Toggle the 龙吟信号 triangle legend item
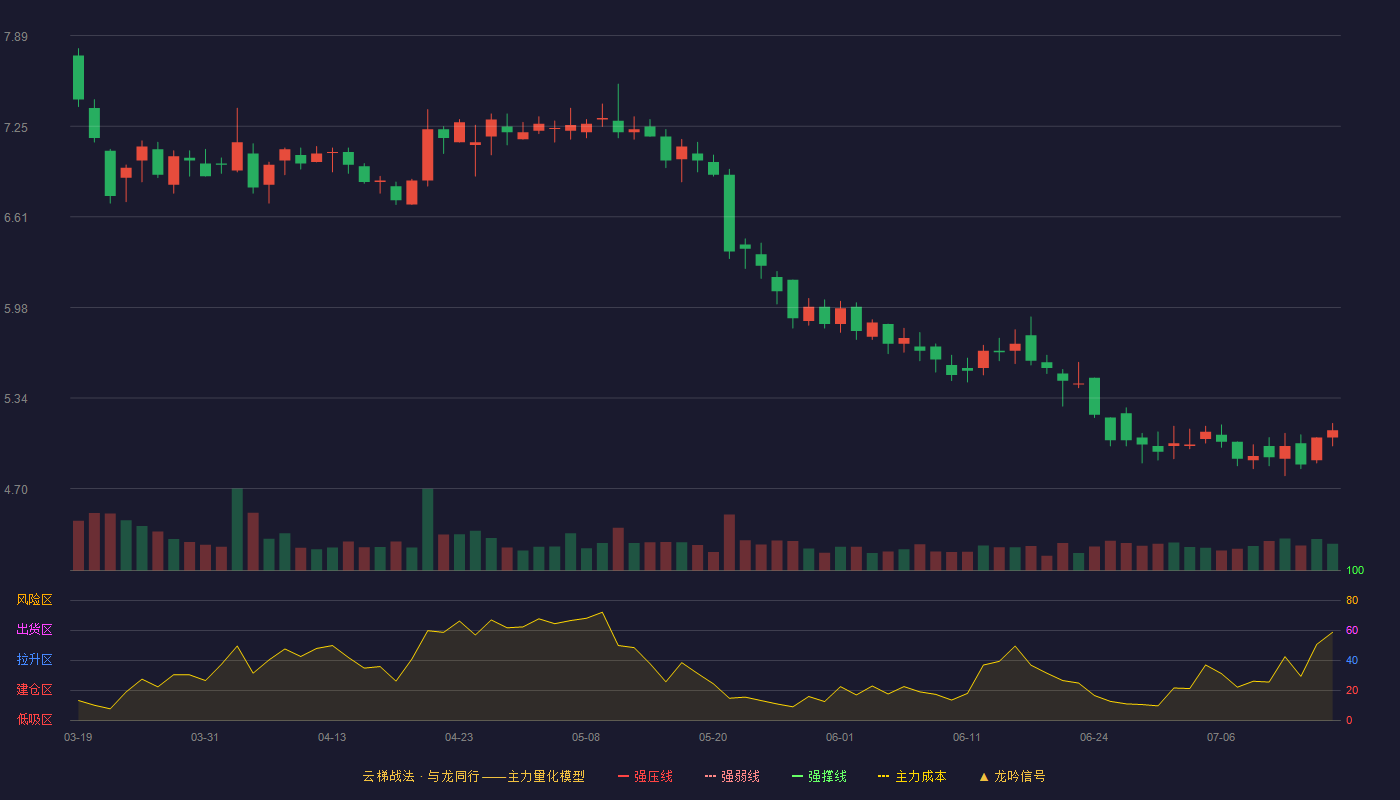 1012,776
